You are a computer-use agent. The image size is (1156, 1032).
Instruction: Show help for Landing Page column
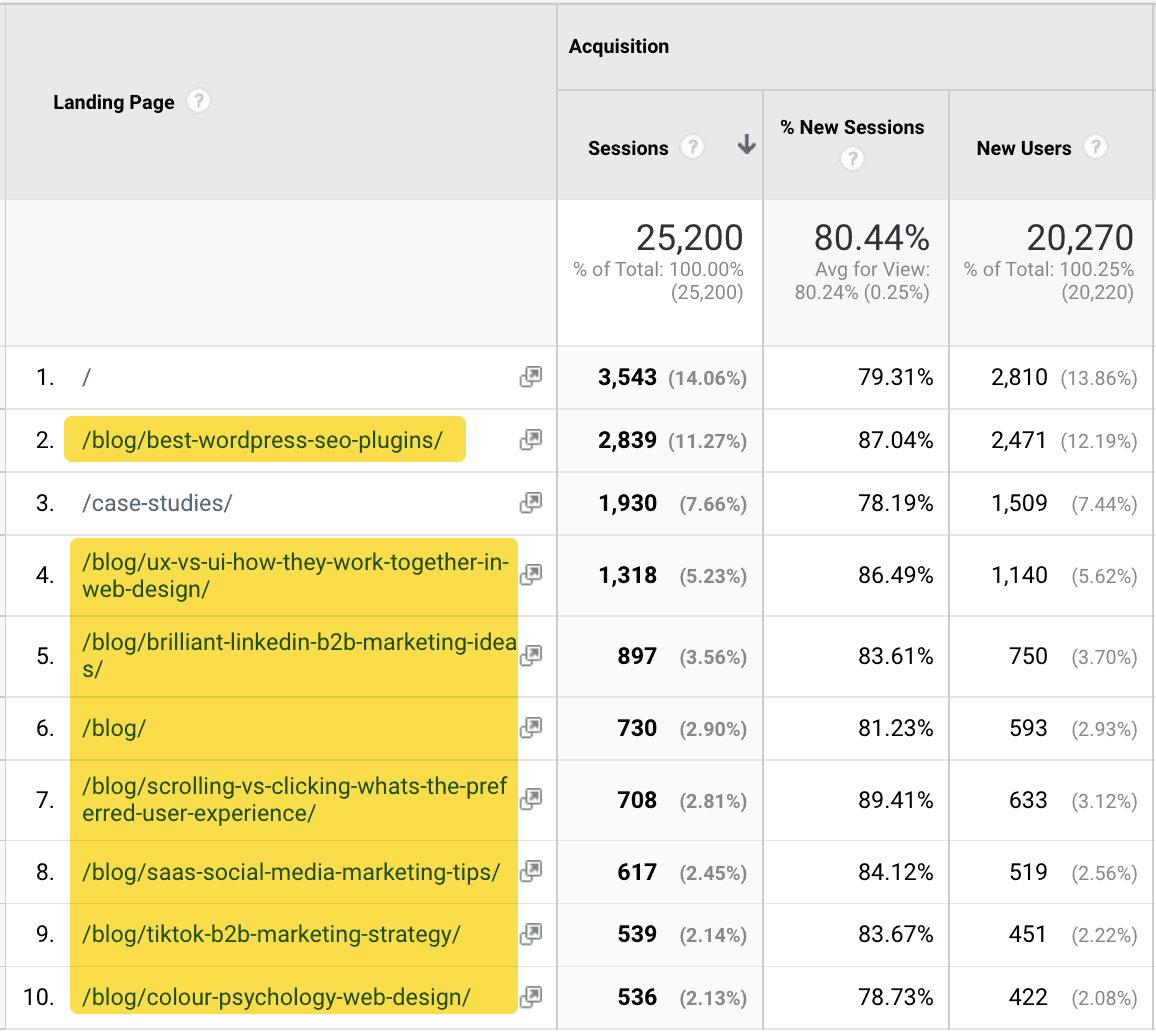[x=199, y=101]
